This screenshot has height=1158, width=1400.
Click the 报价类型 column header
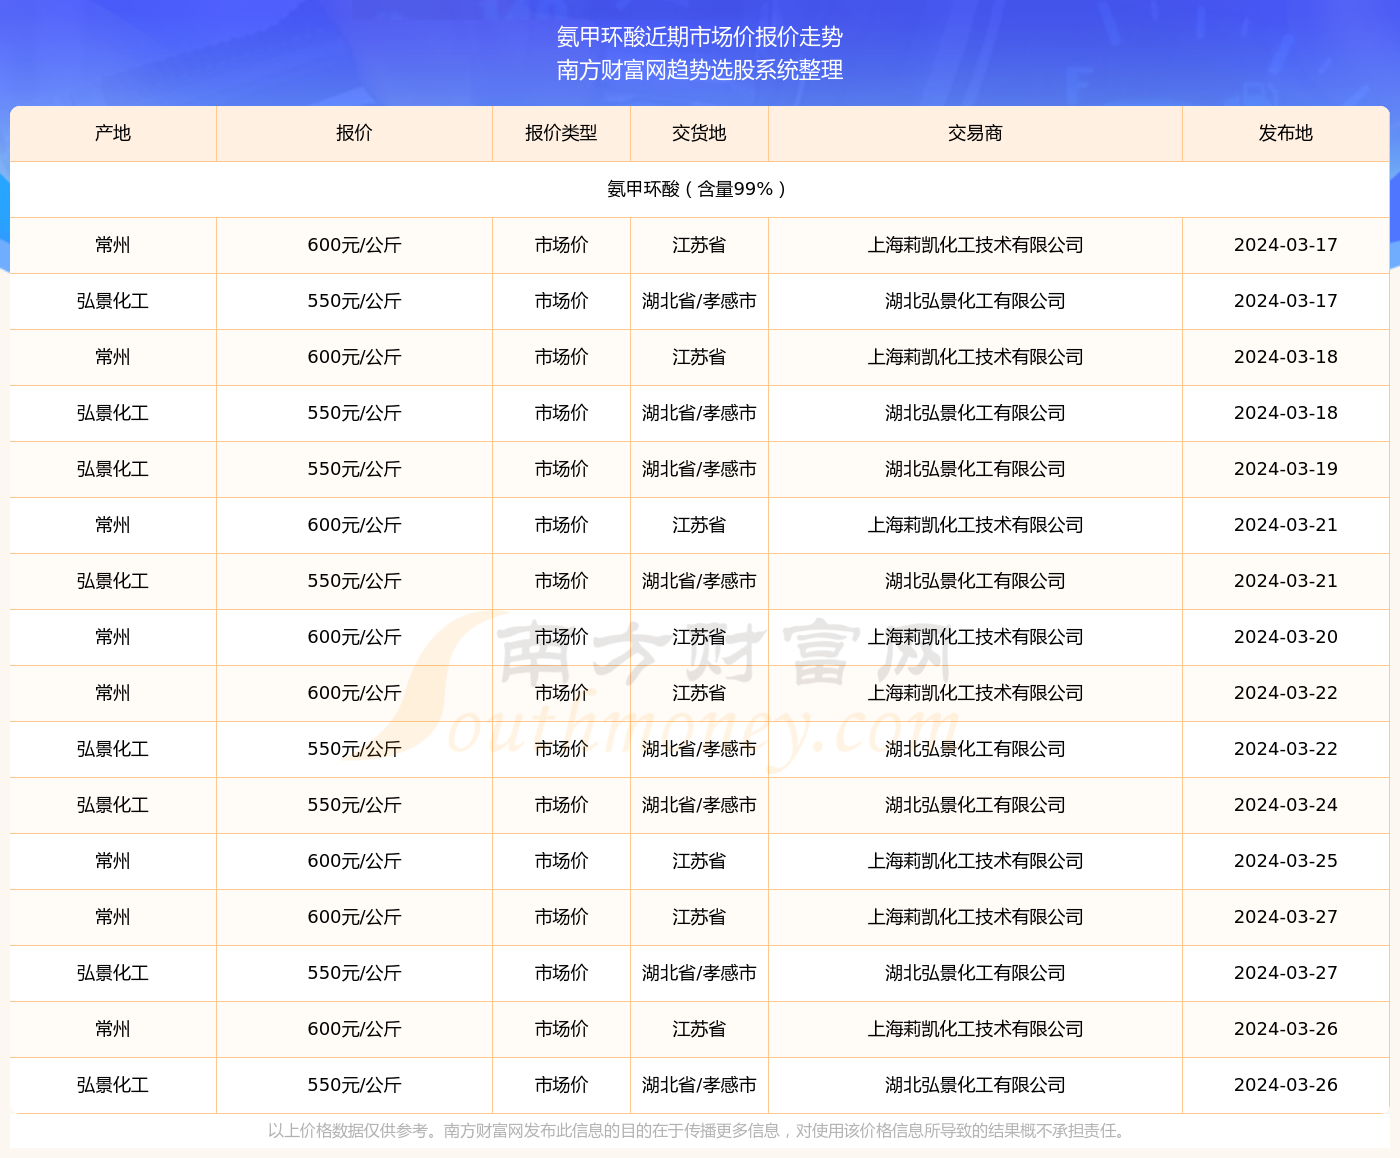pos(561,133)
